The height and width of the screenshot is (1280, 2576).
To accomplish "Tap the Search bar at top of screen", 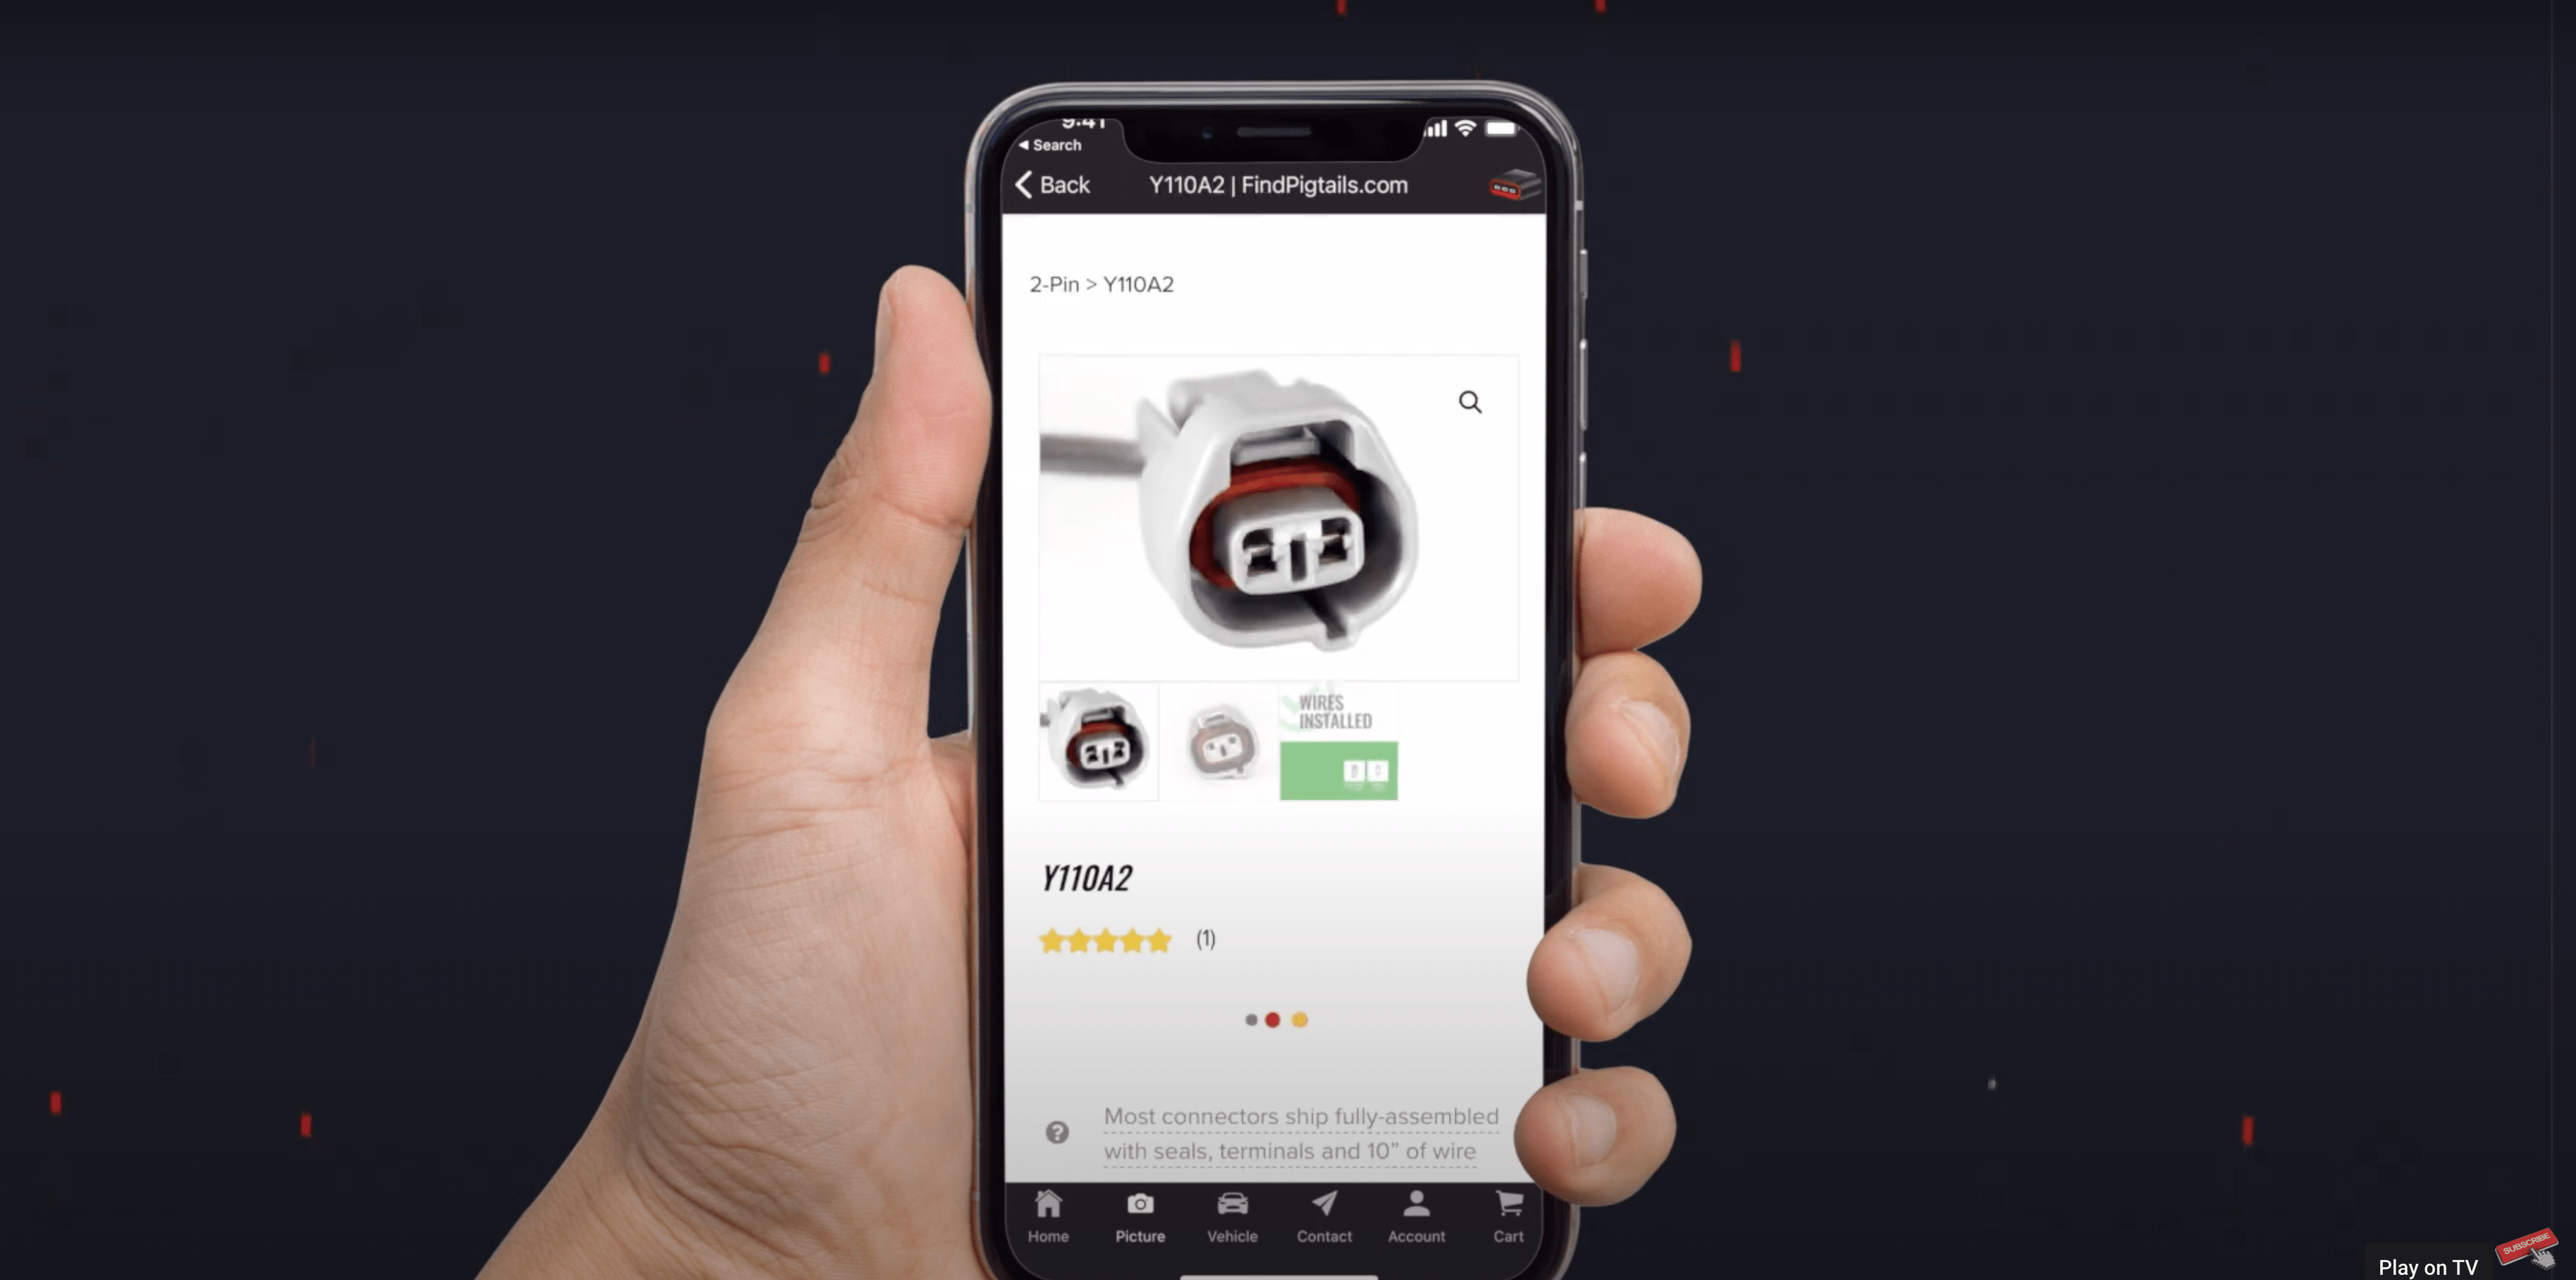I will coord(1051,145).
